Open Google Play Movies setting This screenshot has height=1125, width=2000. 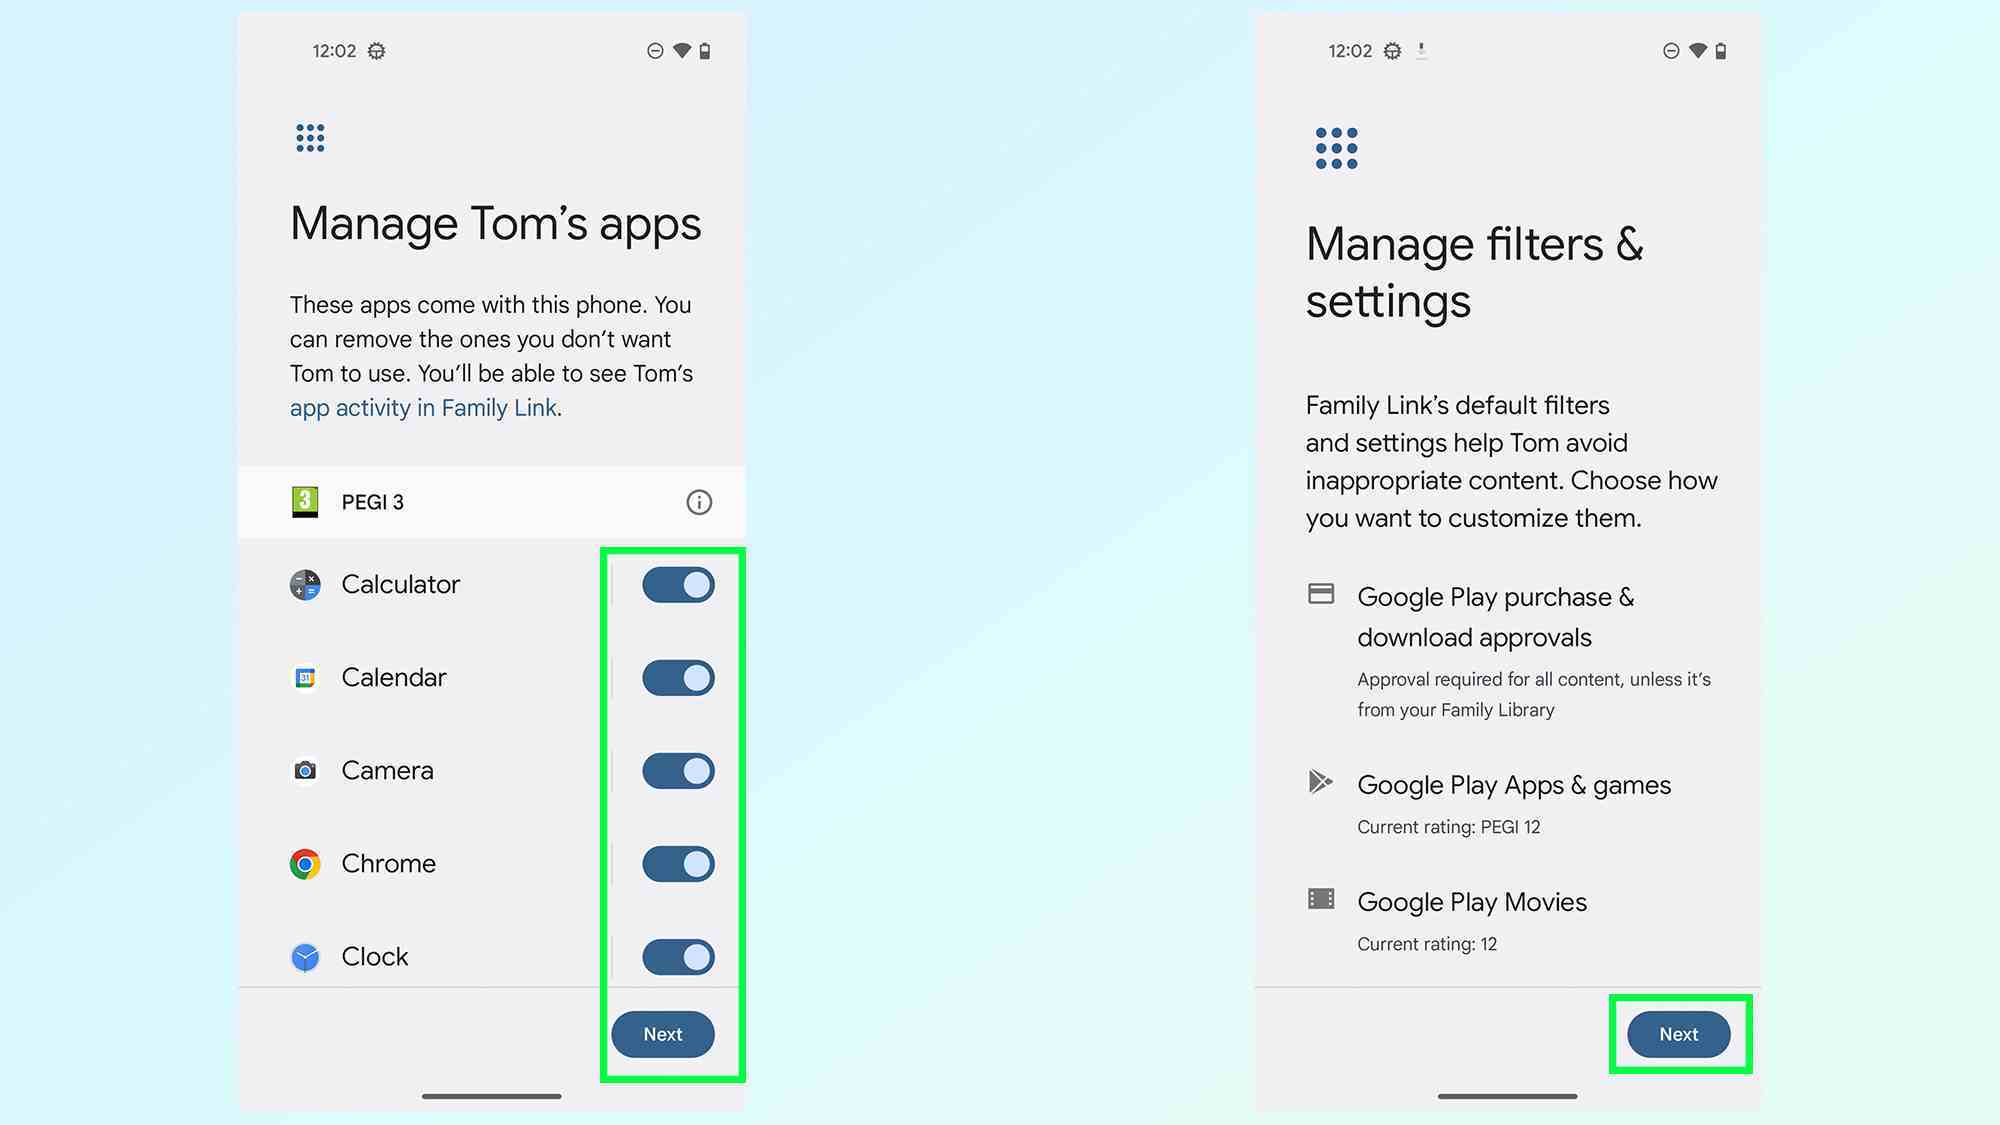[x=1508, y=921]
